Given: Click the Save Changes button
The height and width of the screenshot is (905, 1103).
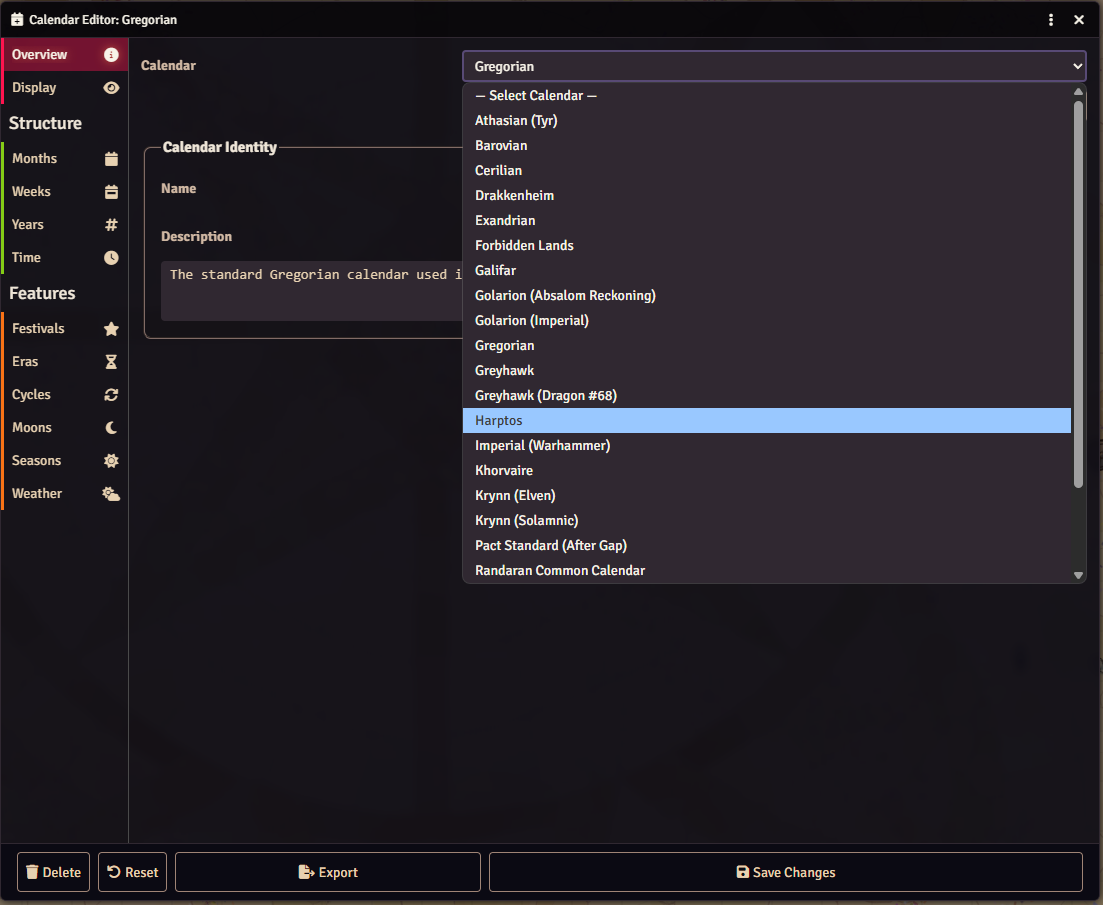Looking at the screenshot, I should click(x=785, y=871).
